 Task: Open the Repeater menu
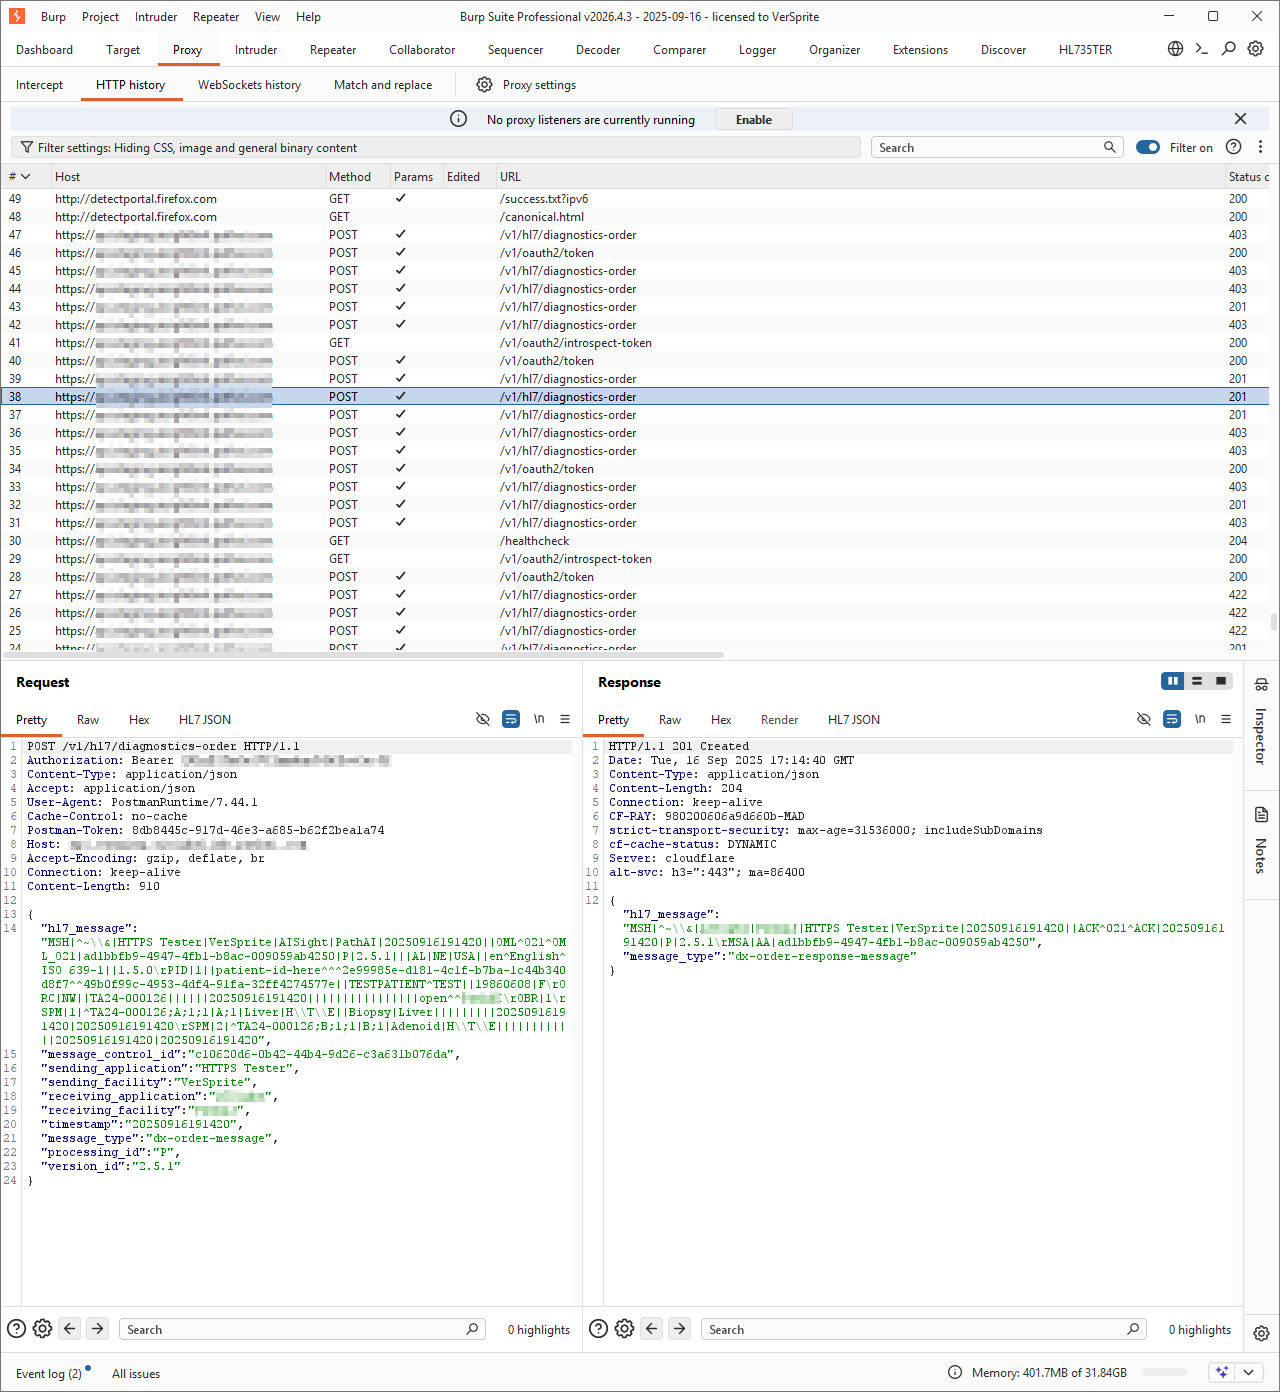[x=216, y=17]
